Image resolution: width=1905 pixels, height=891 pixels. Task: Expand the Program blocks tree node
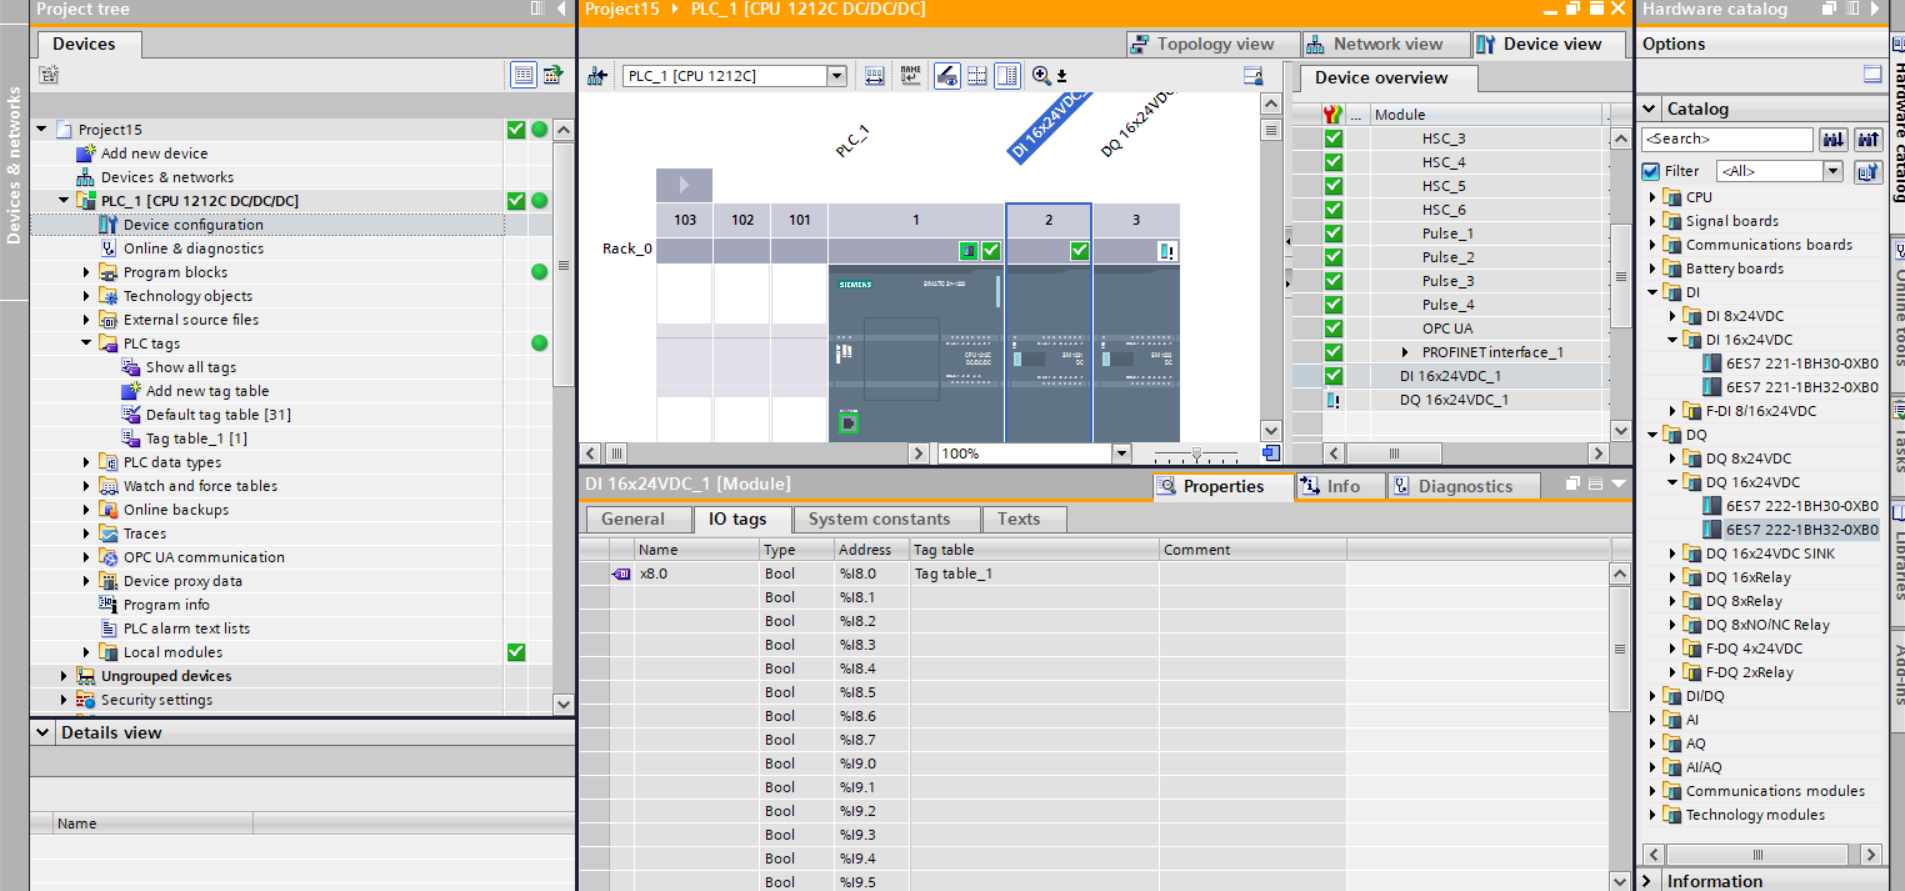pos(86,272)
